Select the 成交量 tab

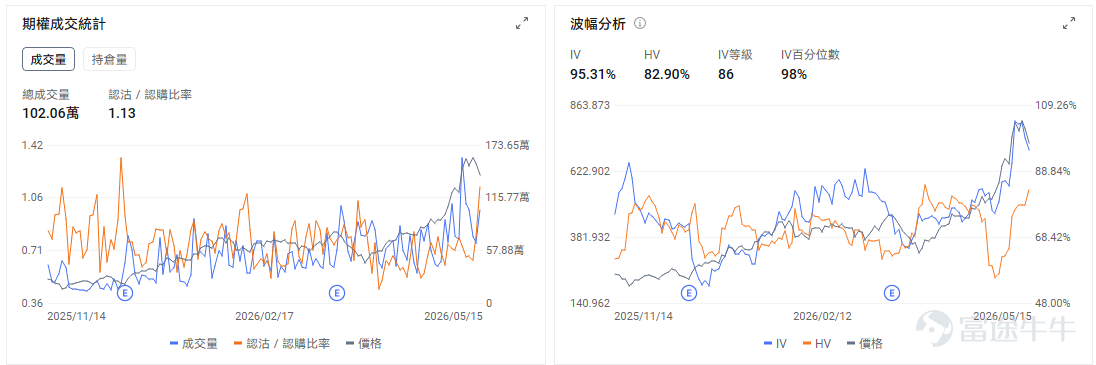coord(48,59)
